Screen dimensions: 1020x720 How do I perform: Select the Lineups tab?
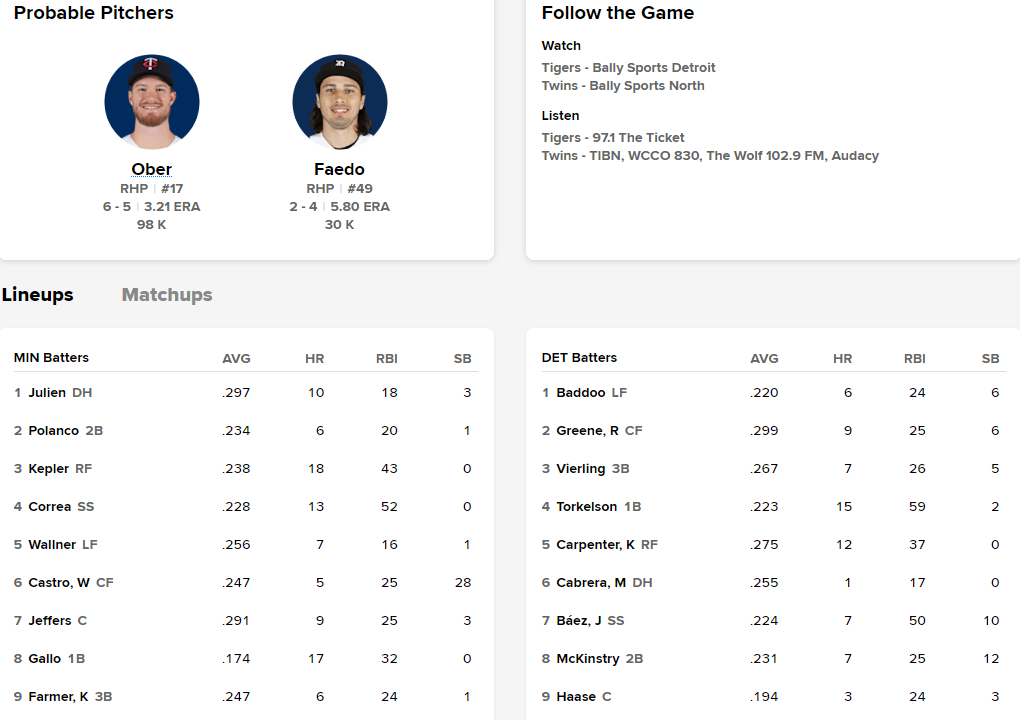[x=38, y=295]
